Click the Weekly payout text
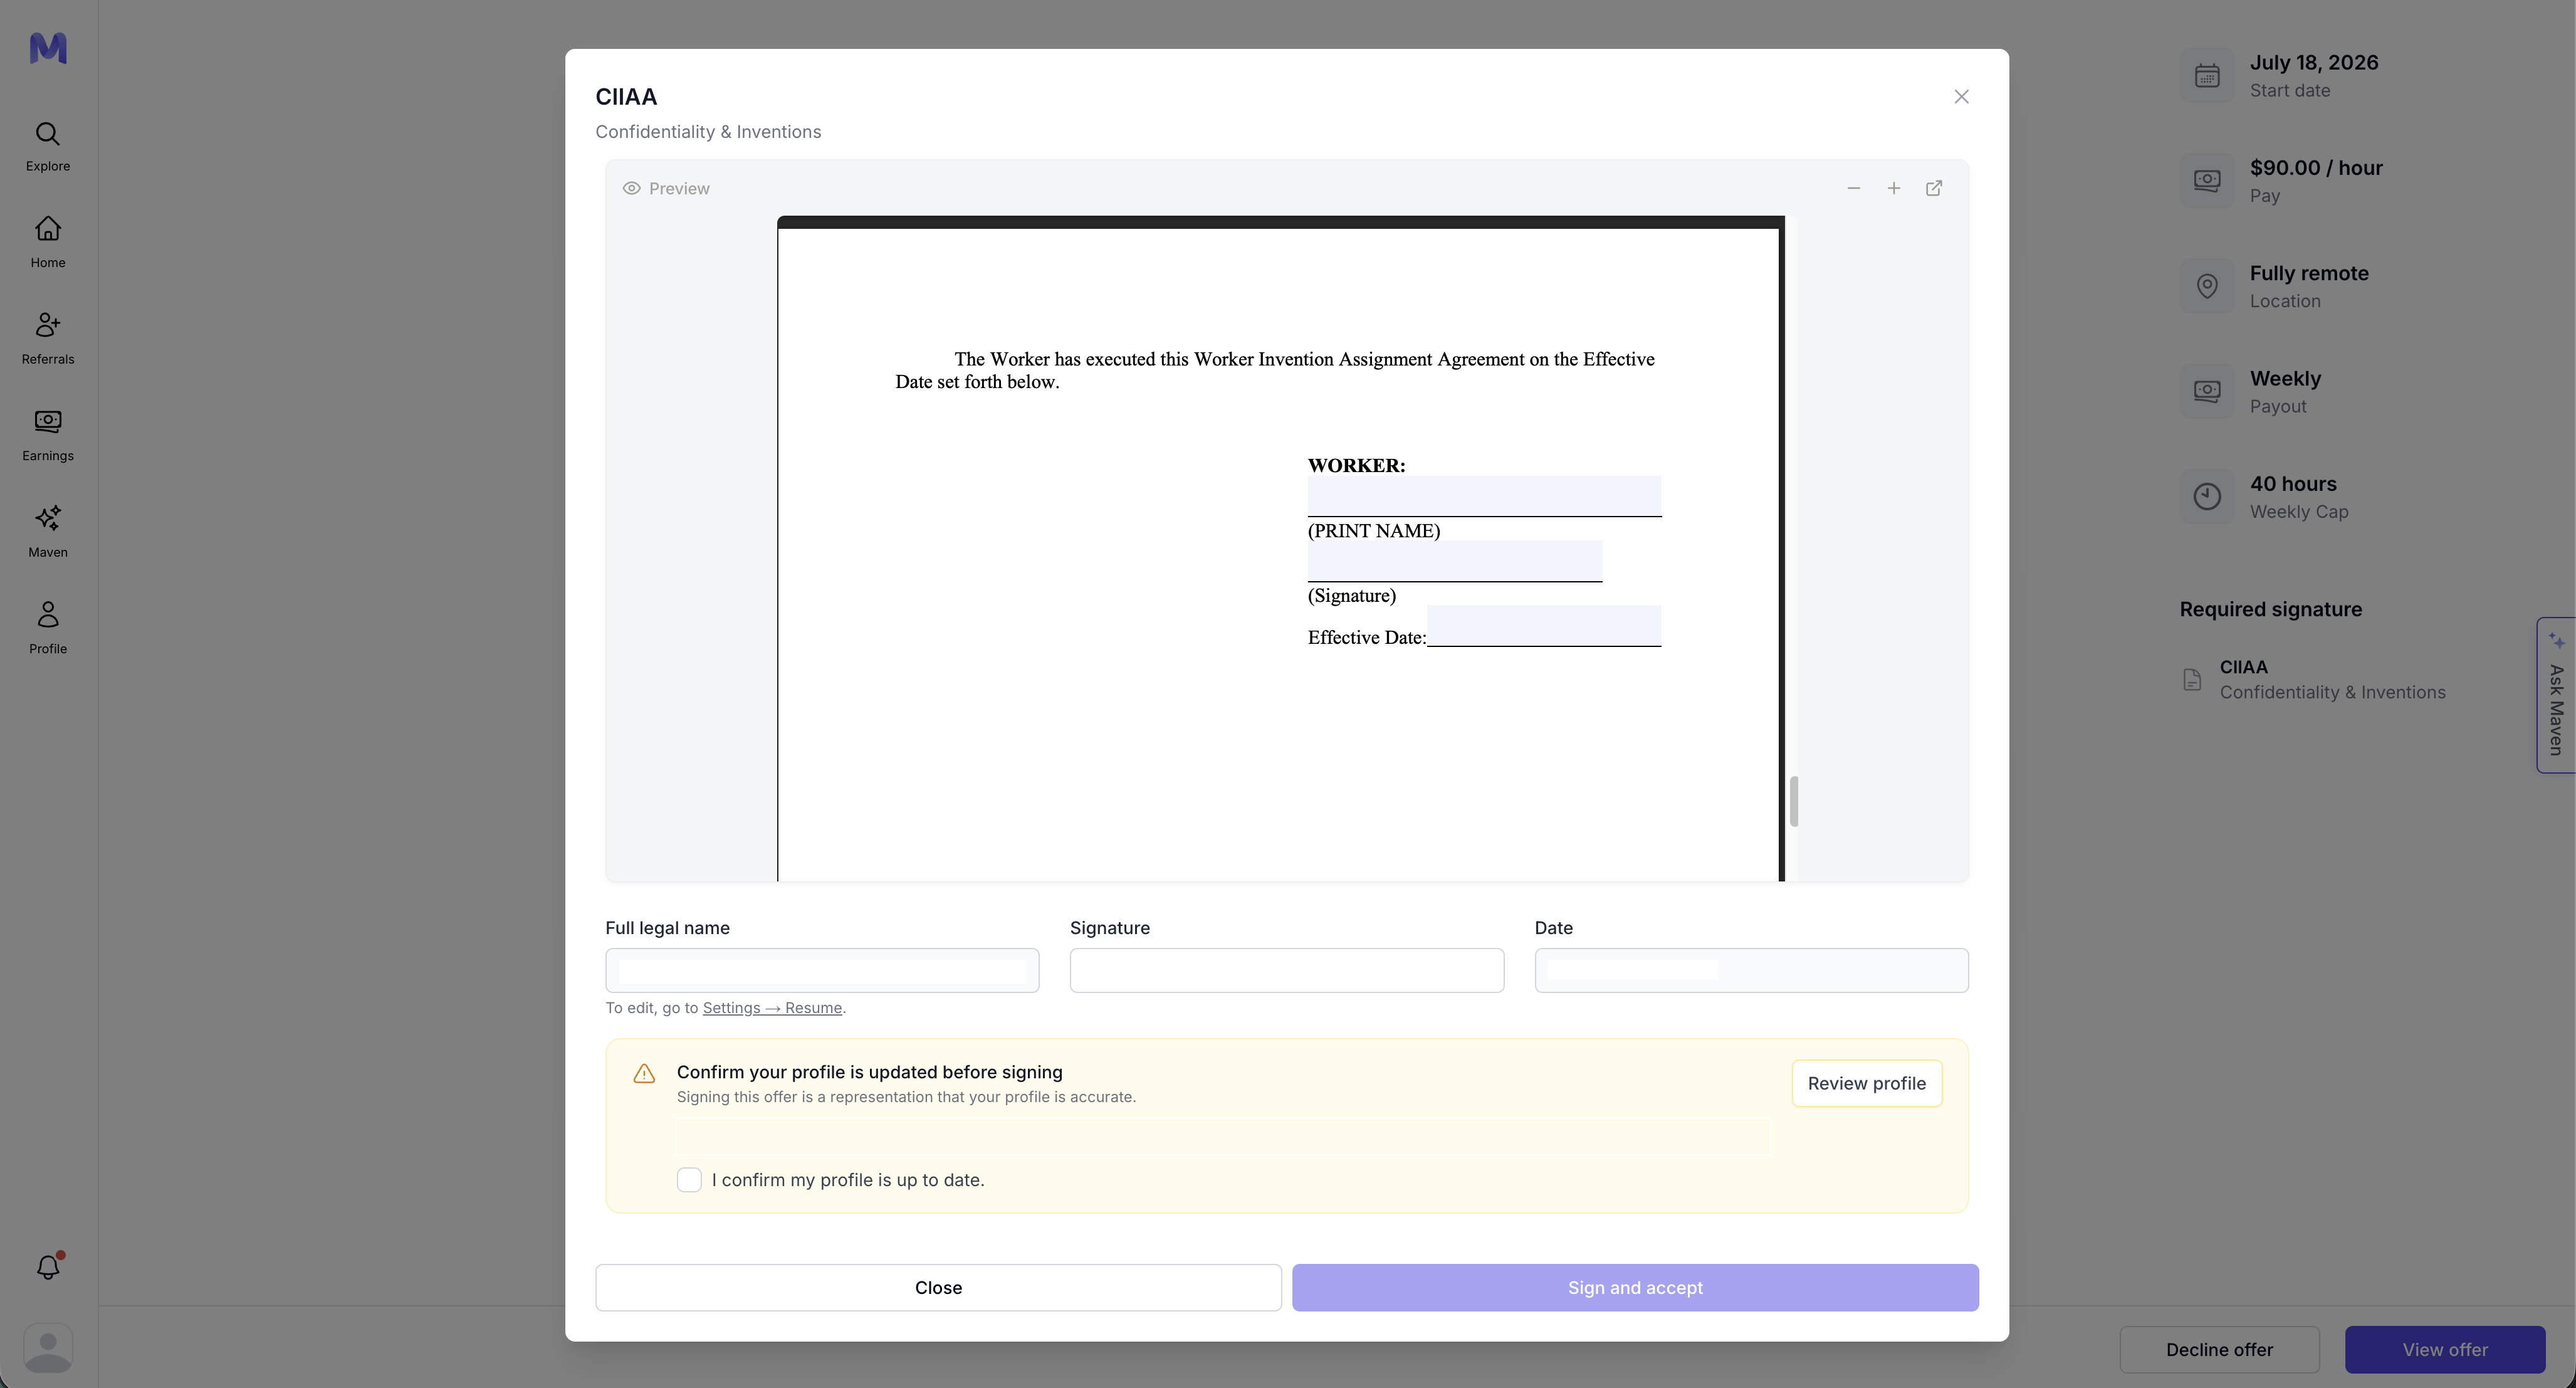This screenshot has width=2576, height=1388. tap(2285, 379)
